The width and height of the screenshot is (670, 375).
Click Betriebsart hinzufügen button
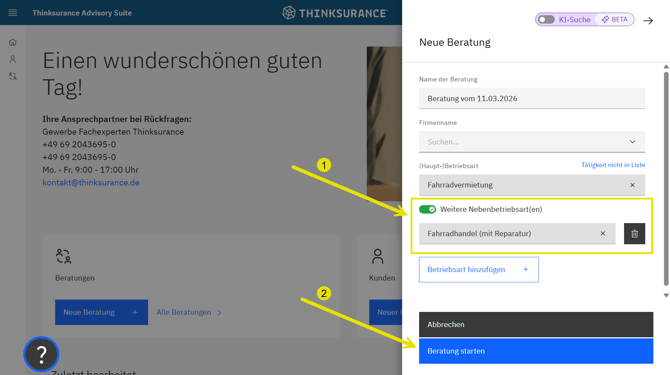point(479,270)
